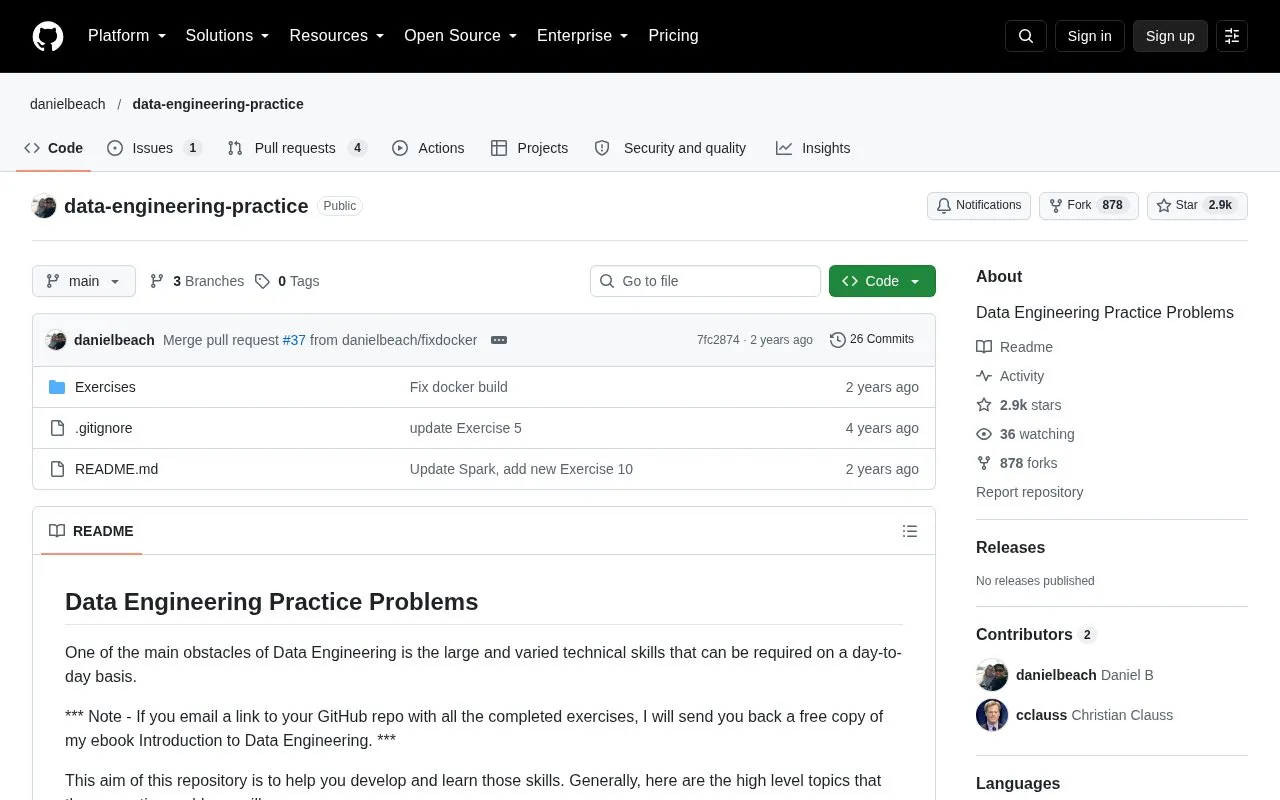The image size is (1280, 800).
Task: Switch to the Actions tab
Action: [x=428, y=148]
